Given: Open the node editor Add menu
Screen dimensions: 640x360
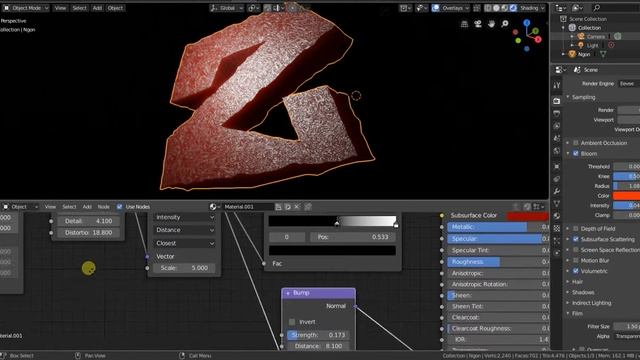Looking at the screenshot, I should (x=87, y=207).
